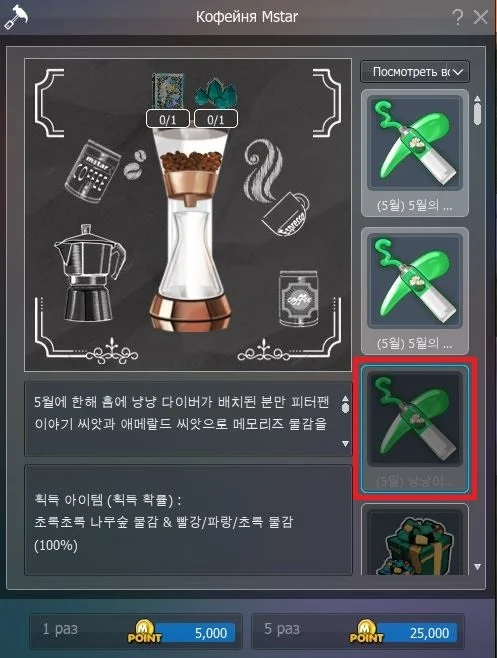The height and width of the screenshot is (658, 497).
Task: Click the emerald seeds ingredient icon
Action: click(215, 93)
